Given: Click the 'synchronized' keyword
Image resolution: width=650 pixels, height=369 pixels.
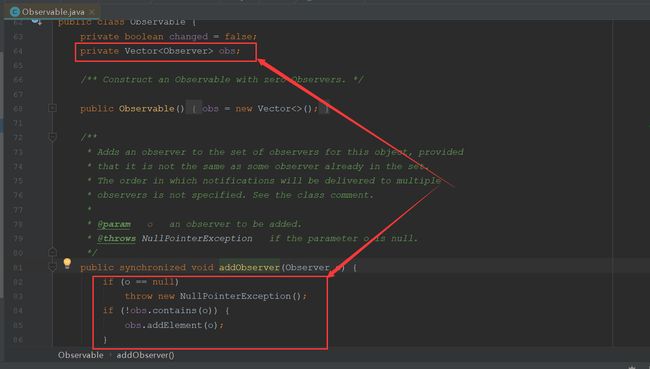Looking at the screenshot, I should point(152,267).
